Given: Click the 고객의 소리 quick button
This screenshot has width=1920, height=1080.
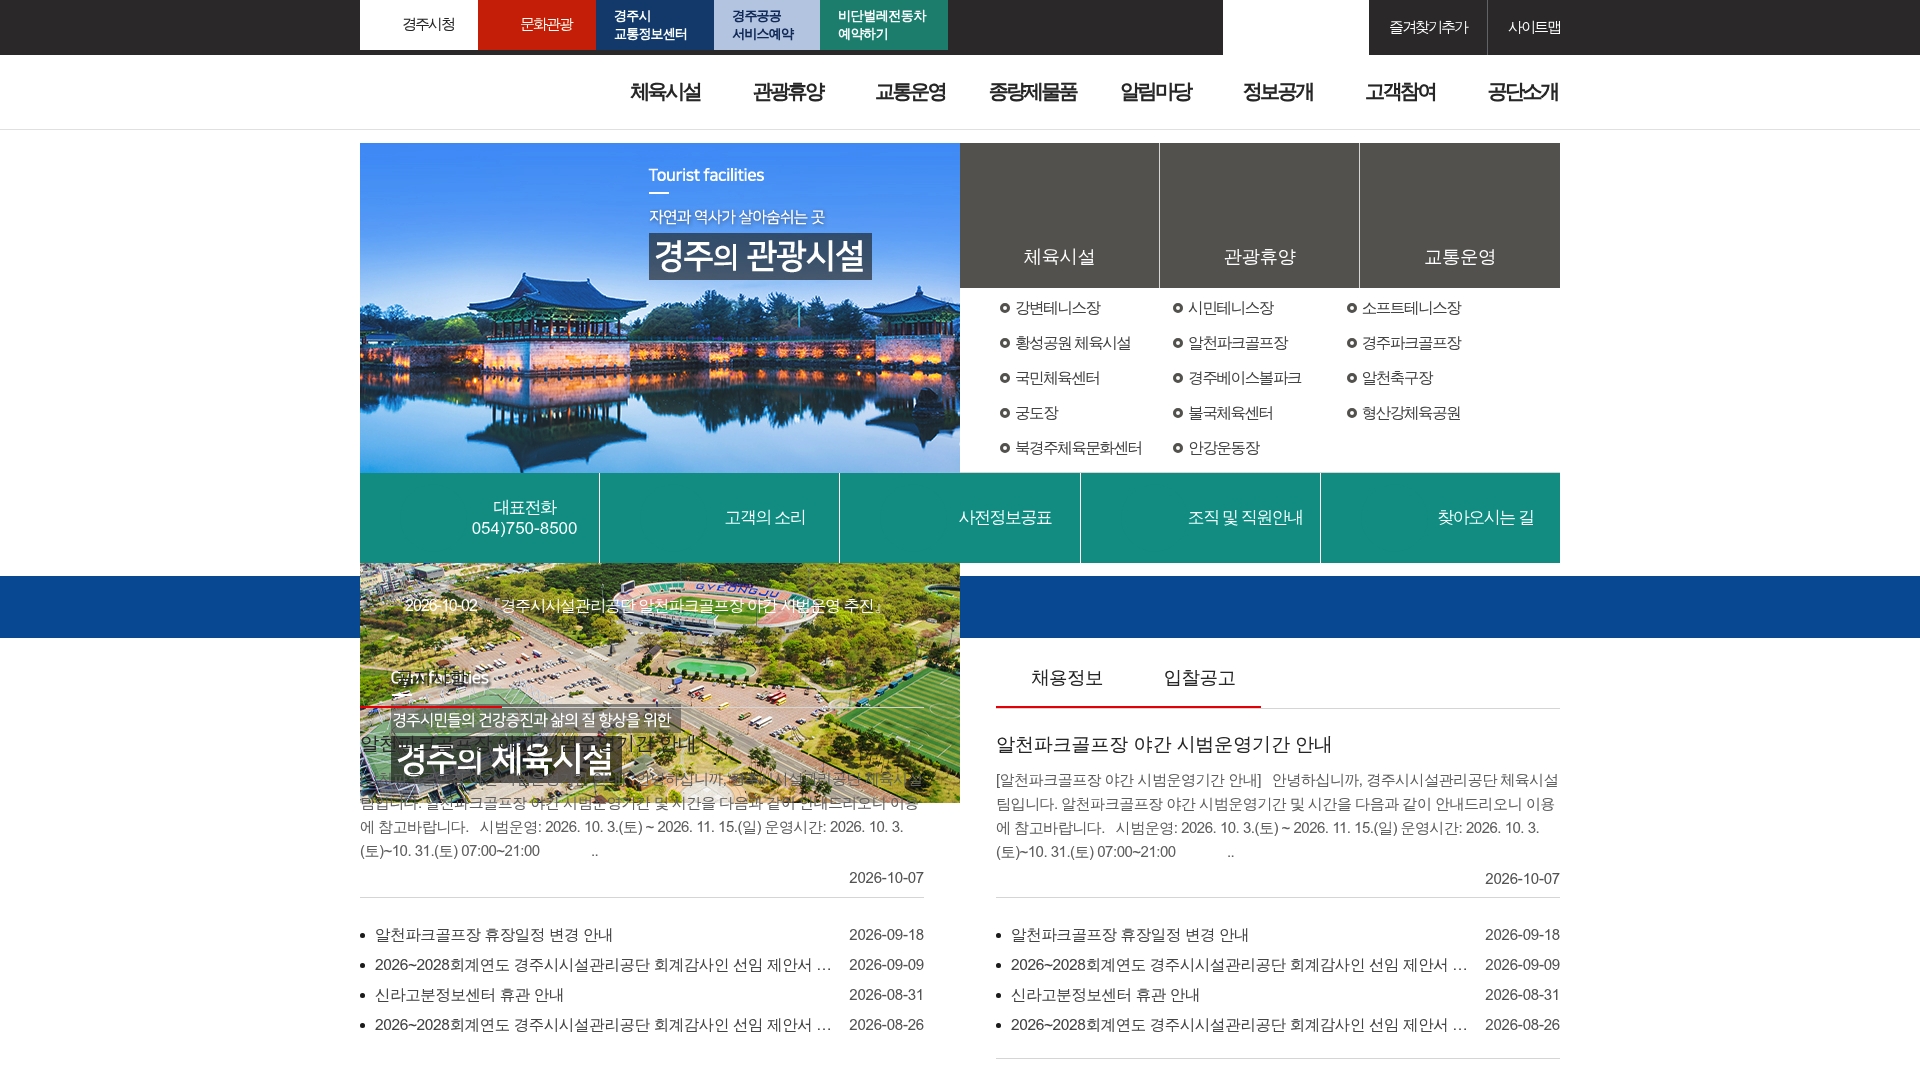Looking at the screenshot, I should pos(720,518).
